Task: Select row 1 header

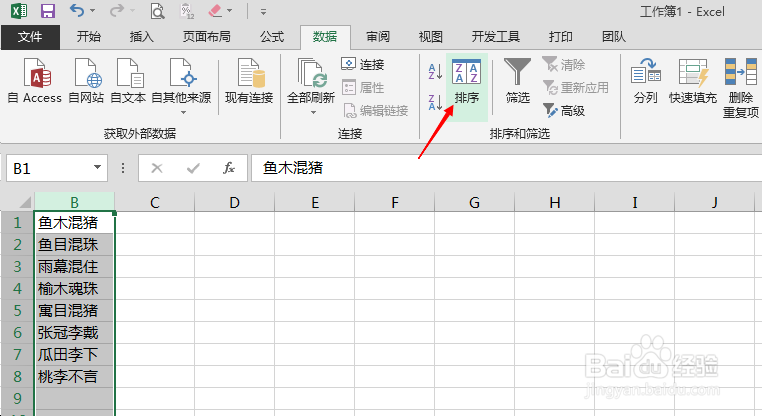Action: (17, 223)
